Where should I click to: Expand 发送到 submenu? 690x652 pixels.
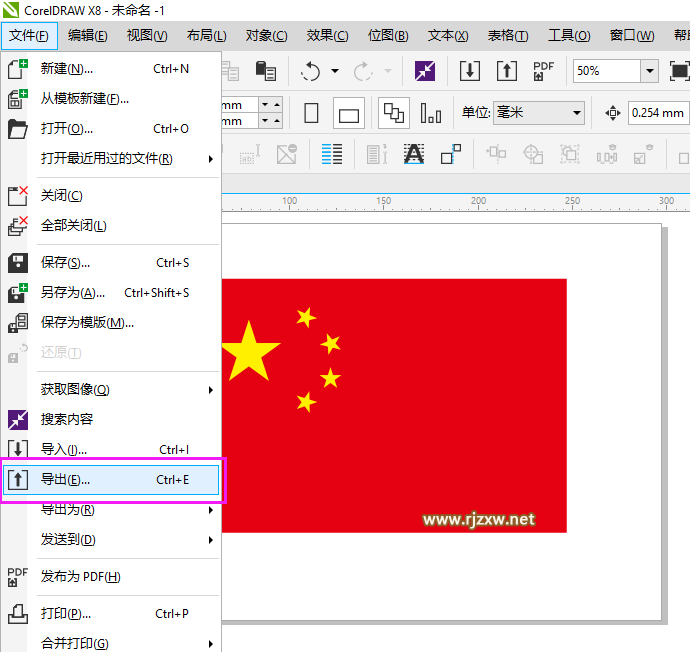point(211,540)
